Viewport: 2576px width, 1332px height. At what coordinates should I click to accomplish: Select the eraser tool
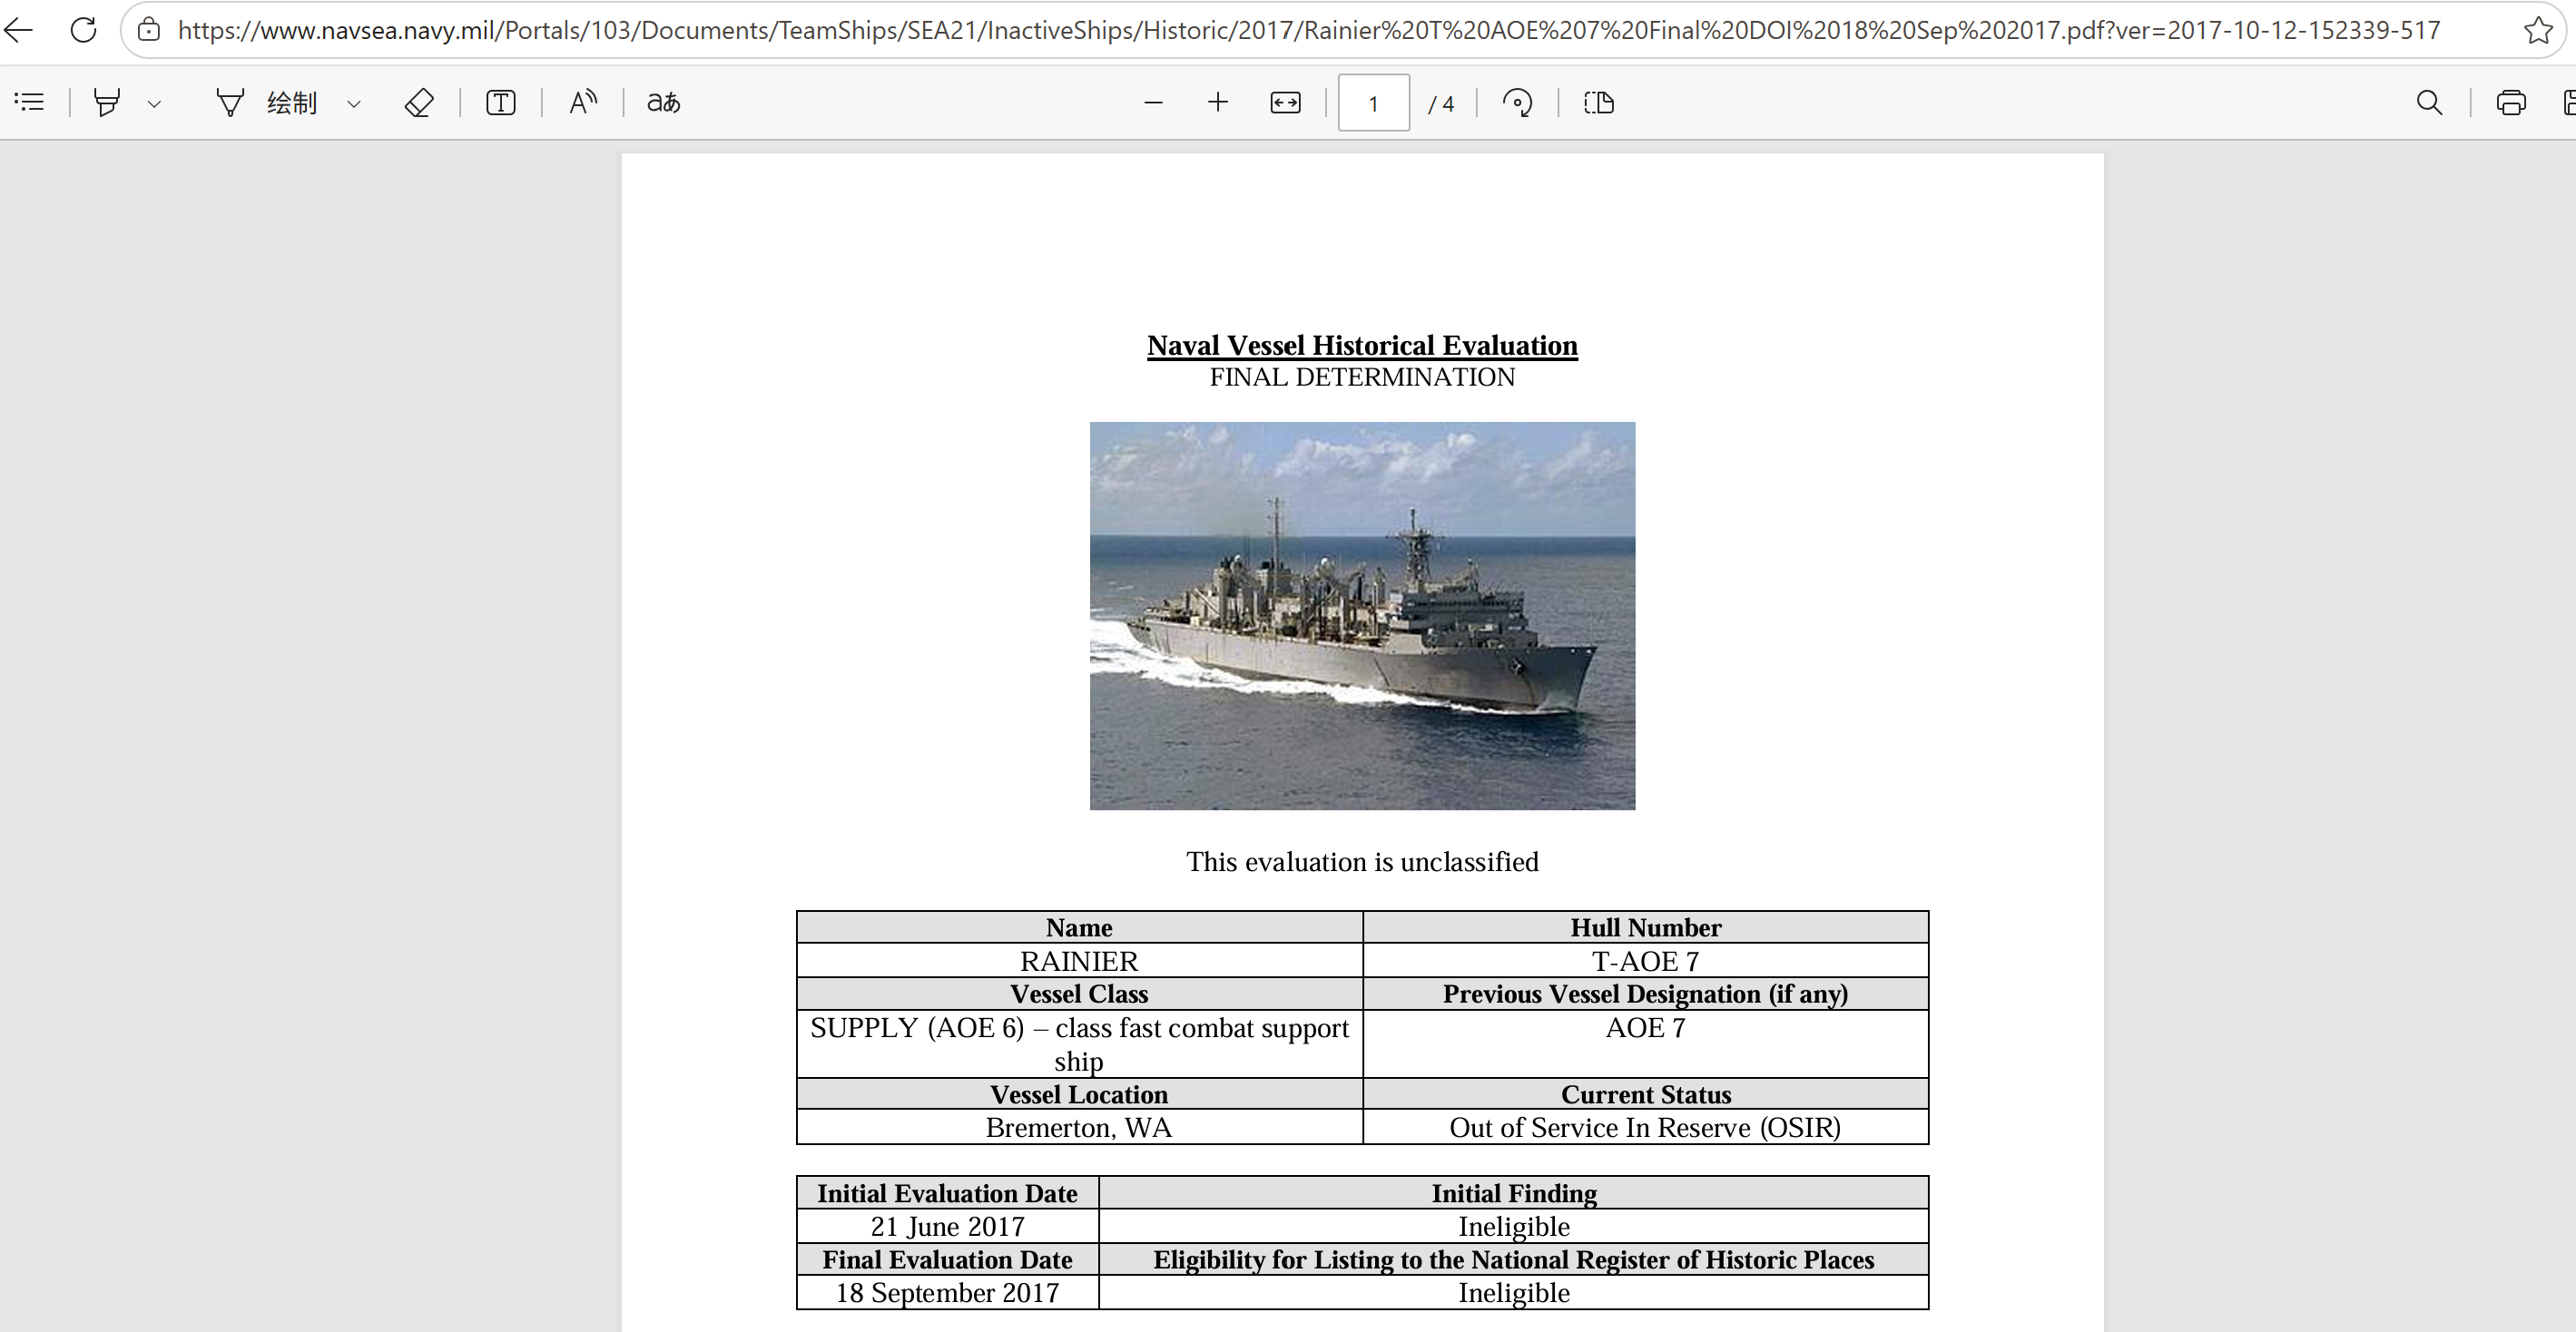419,102
